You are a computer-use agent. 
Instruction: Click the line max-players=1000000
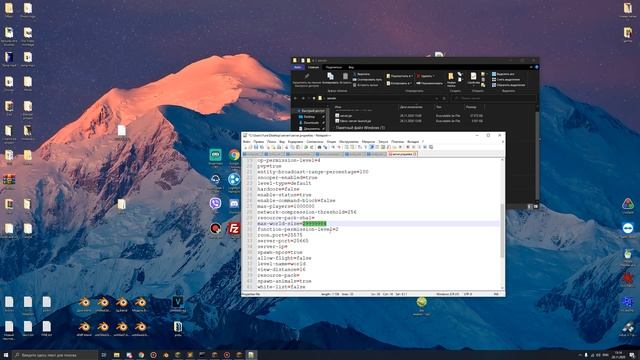pyautogui.click(x=286, y=206)
